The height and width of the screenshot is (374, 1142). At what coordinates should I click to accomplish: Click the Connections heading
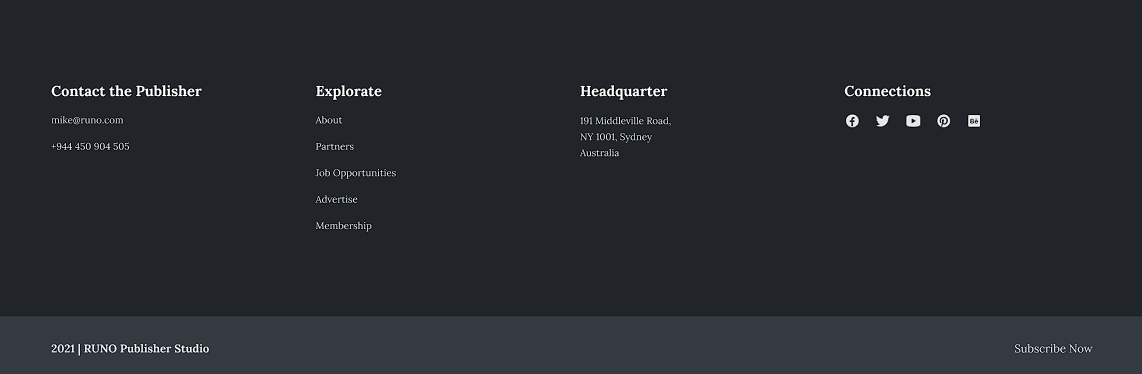(x=887, y=91)
